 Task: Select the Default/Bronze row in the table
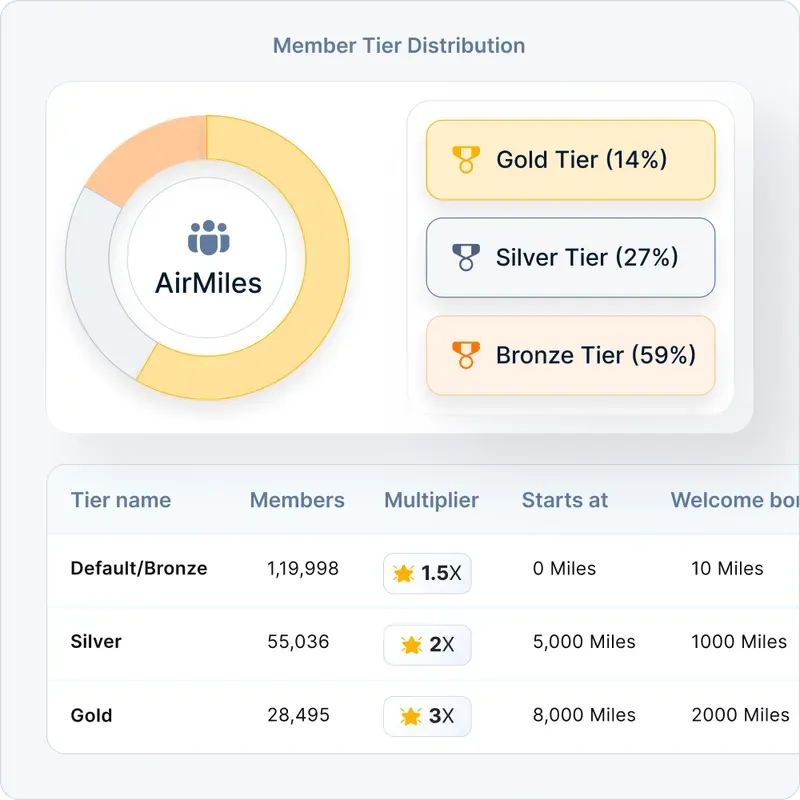coord(137,569)
